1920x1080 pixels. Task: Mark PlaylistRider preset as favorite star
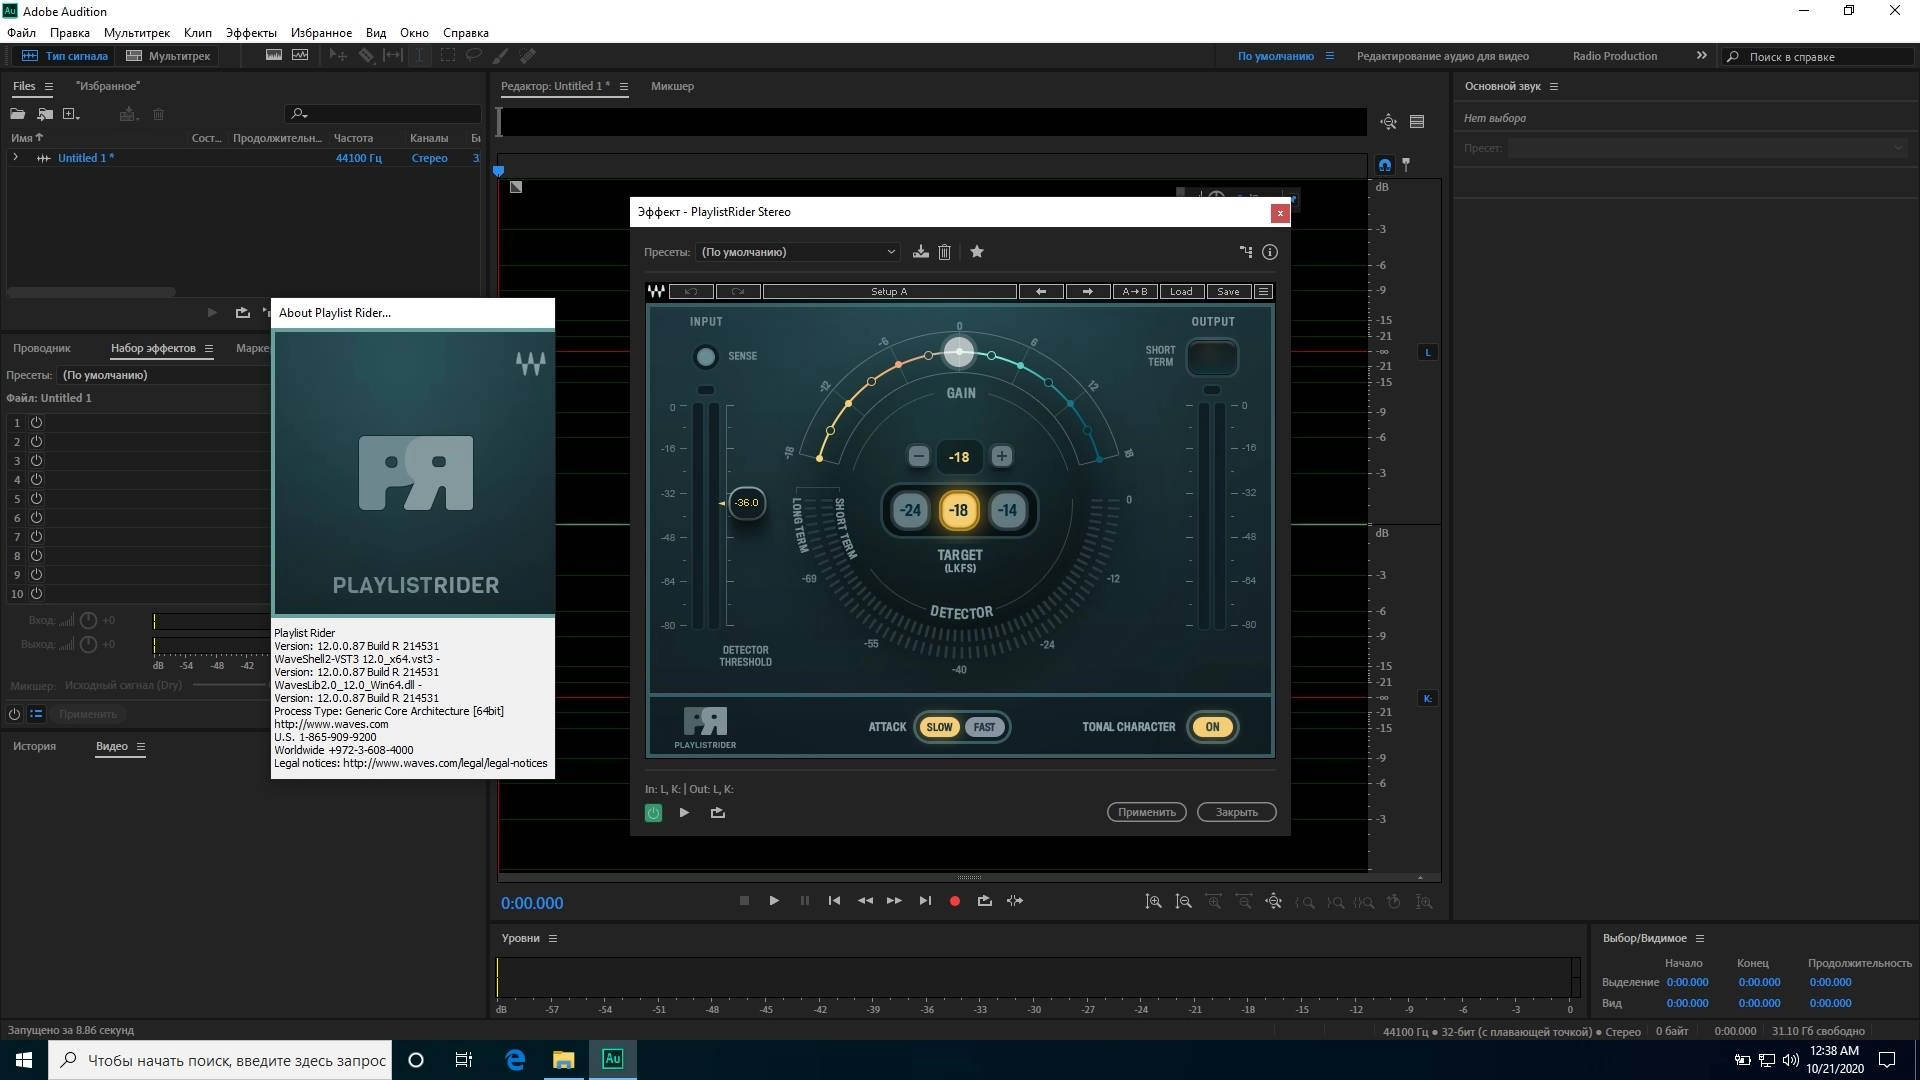click(x=977, y=252)
